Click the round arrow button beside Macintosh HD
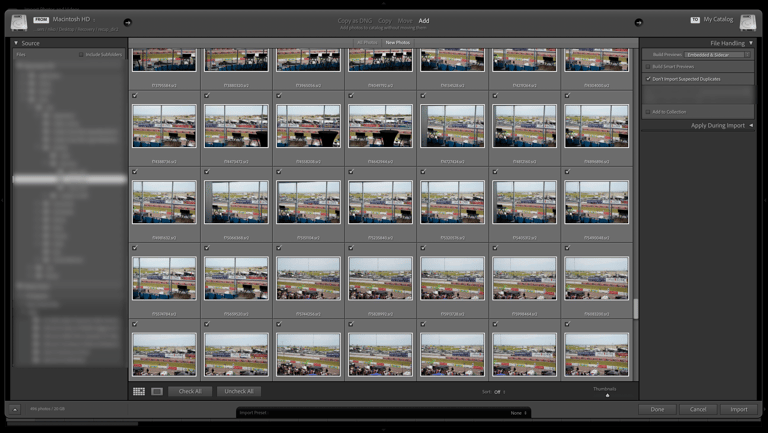Screen dimensions: 768x433 (127, 22)
